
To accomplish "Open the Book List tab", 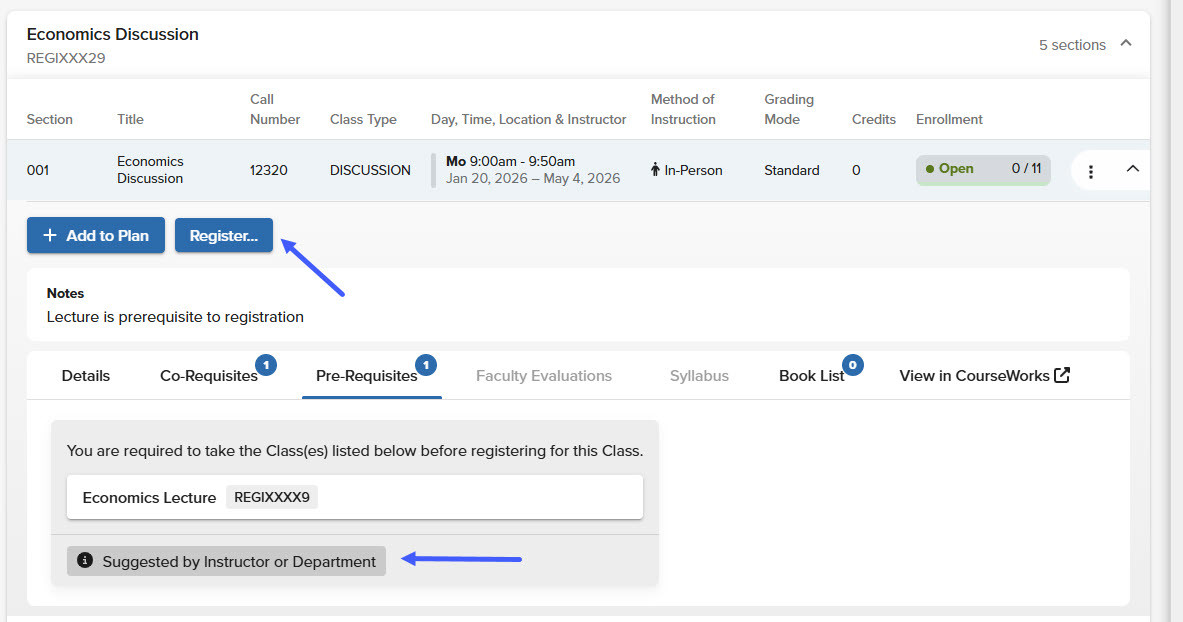I will pos(811,376).
